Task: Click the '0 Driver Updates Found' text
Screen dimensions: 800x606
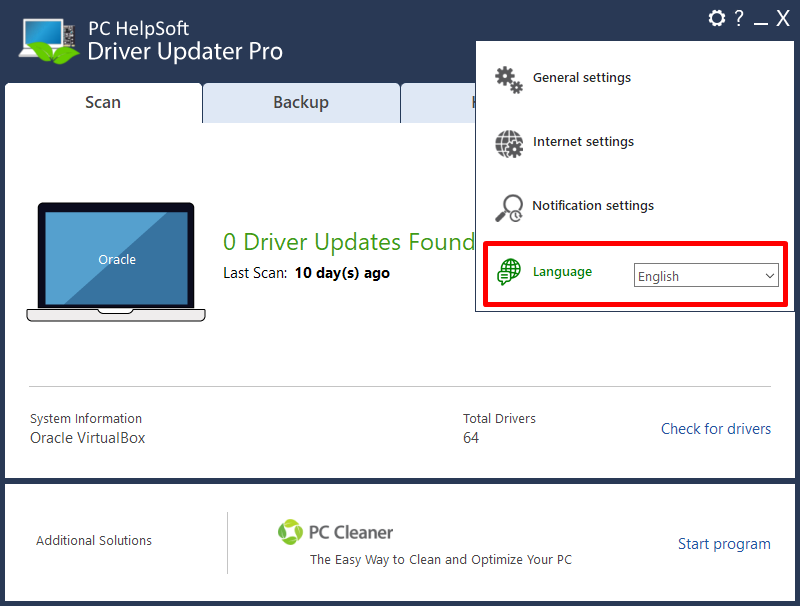Action: point(349,242)
